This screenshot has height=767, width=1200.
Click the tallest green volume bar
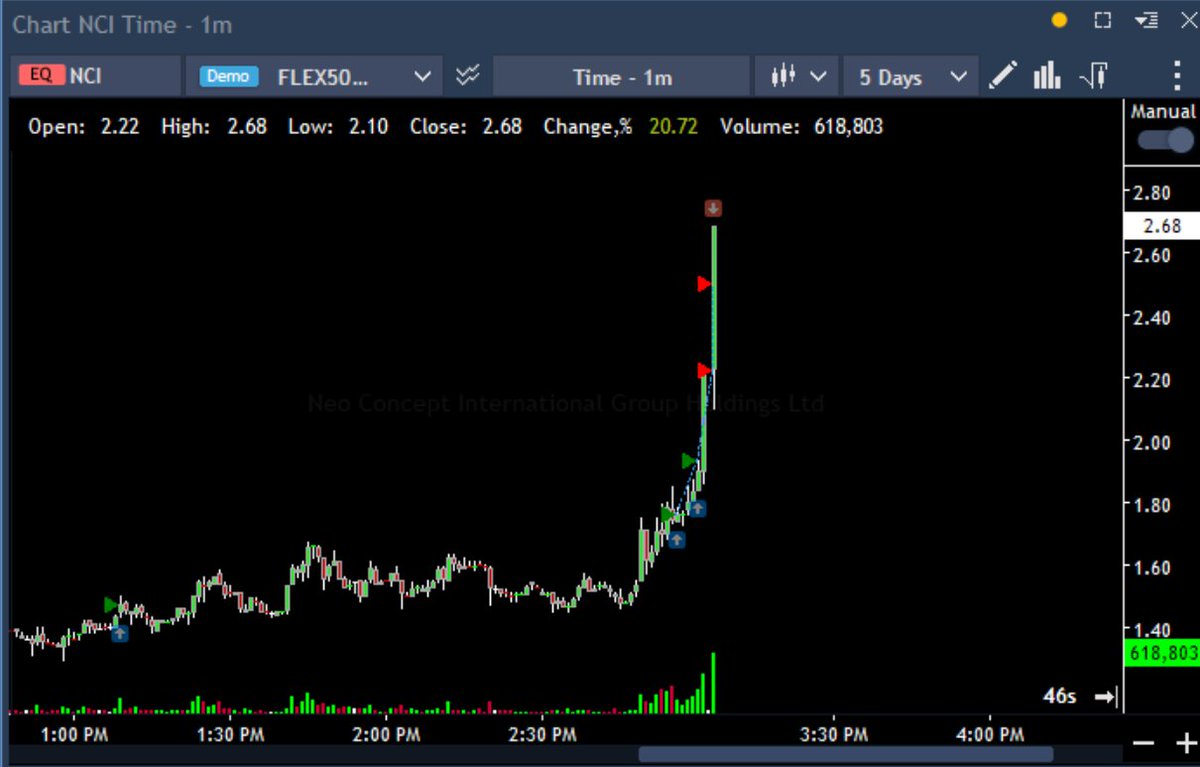click(x=713, y=682)
